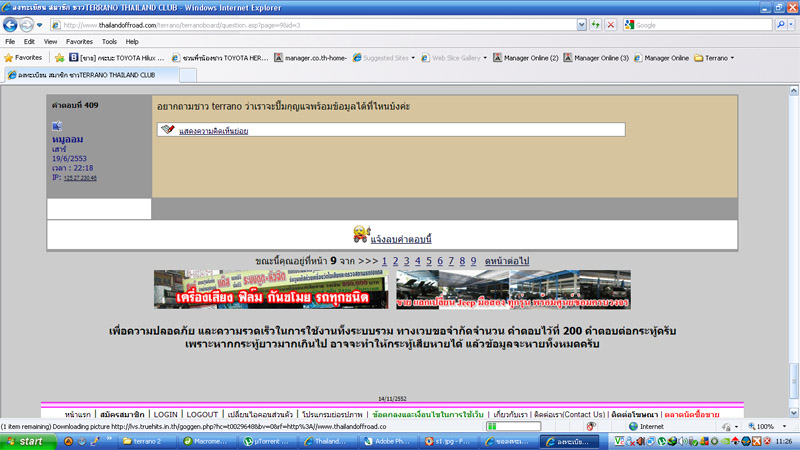Go to page 1 of the thread
Viewport: 800px width, 450px height.
tap(384, 261)
